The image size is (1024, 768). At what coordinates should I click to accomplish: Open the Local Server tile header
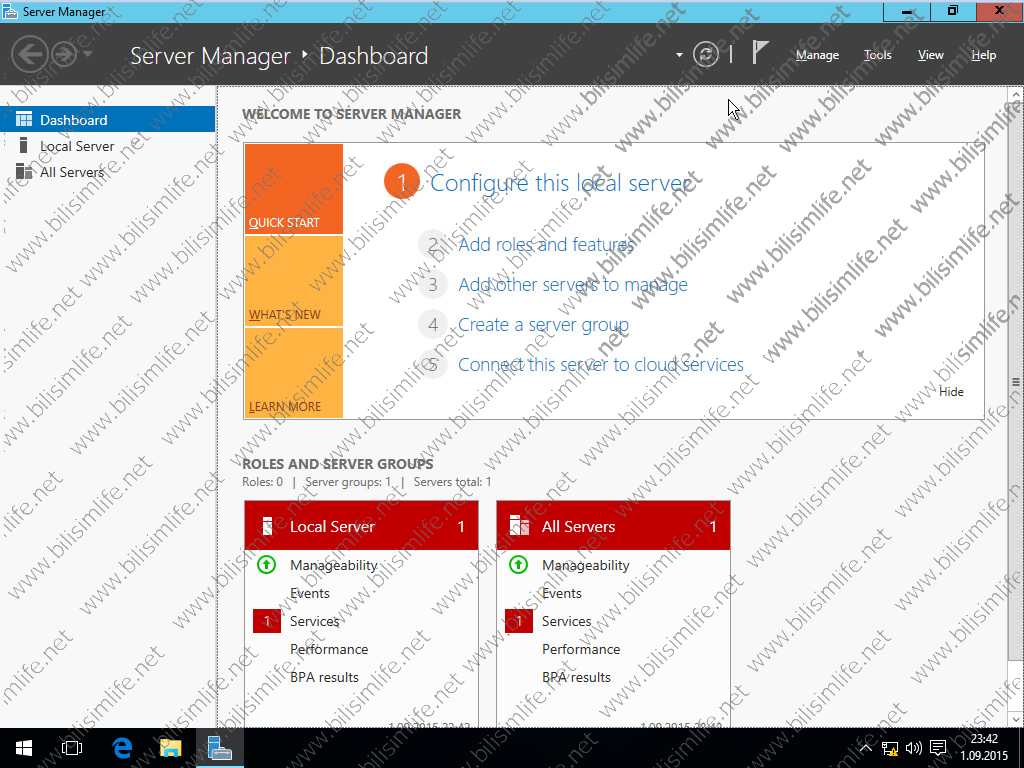(361, 526)
